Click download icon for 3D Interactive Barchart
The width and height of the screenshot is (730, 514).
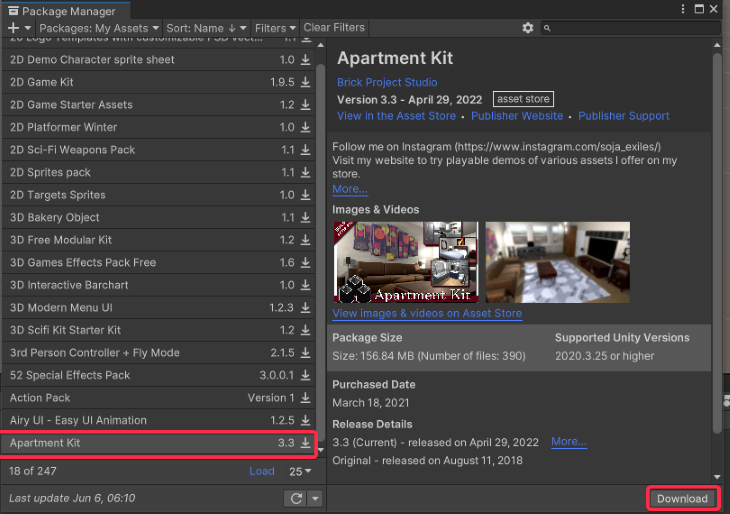(x=305, y=285)
